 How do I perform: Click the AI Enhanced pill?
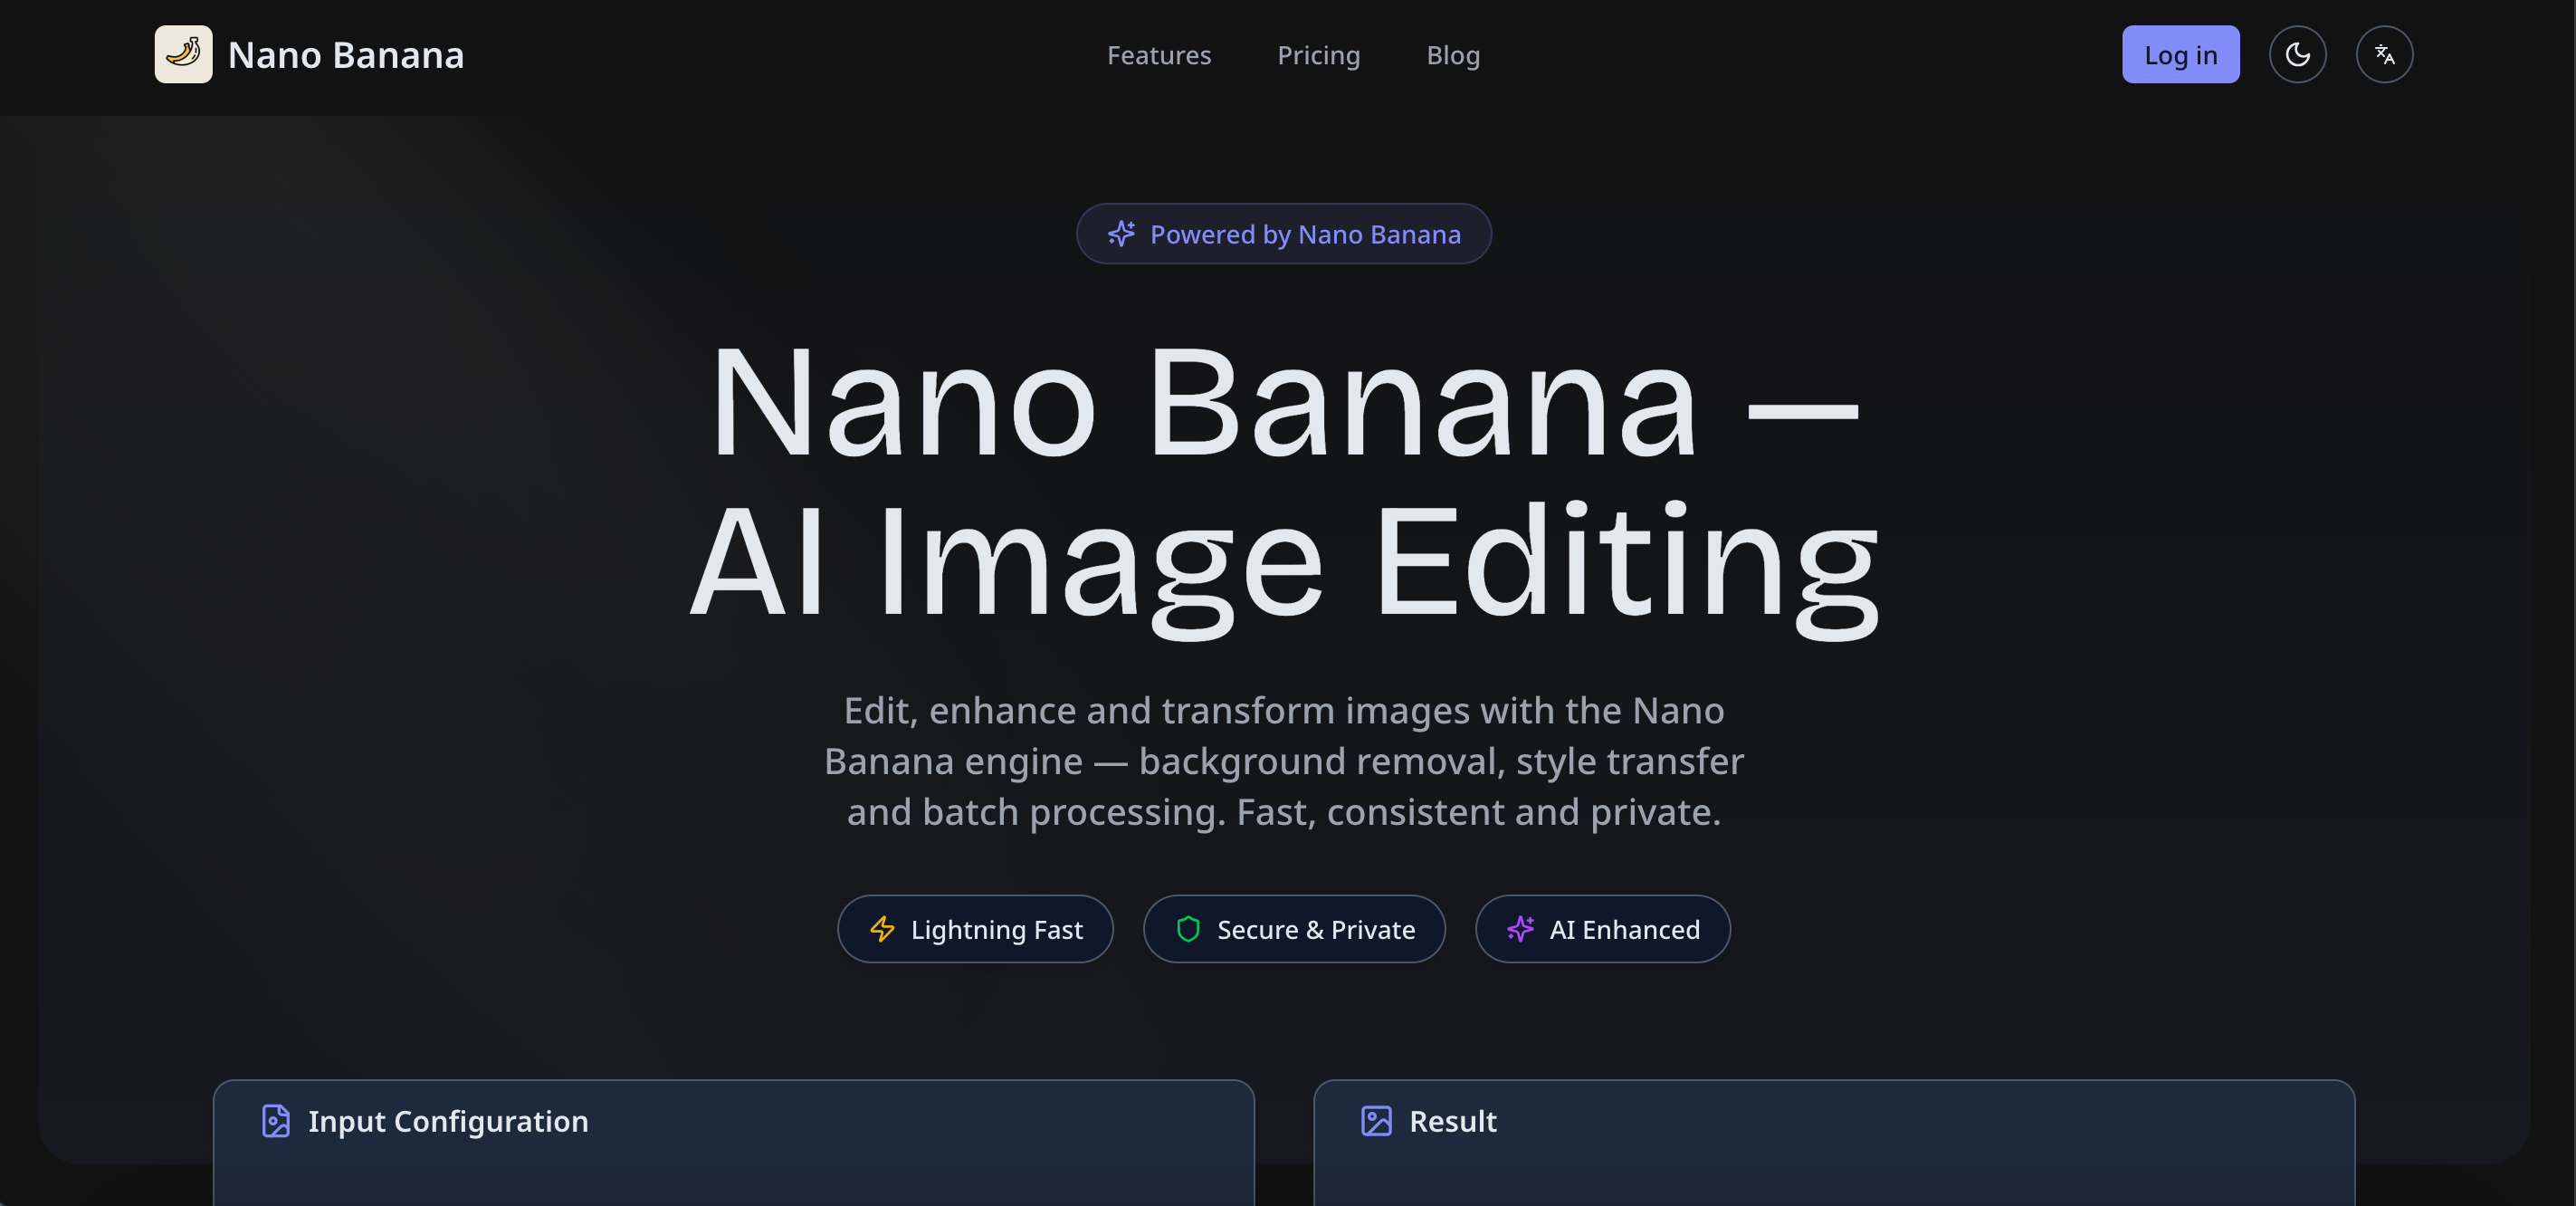tap(1602, 929)
